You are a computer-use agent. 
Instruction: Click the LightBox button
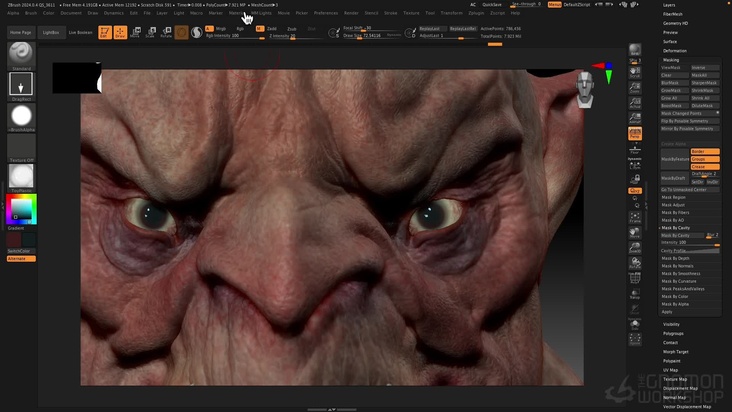51,32
